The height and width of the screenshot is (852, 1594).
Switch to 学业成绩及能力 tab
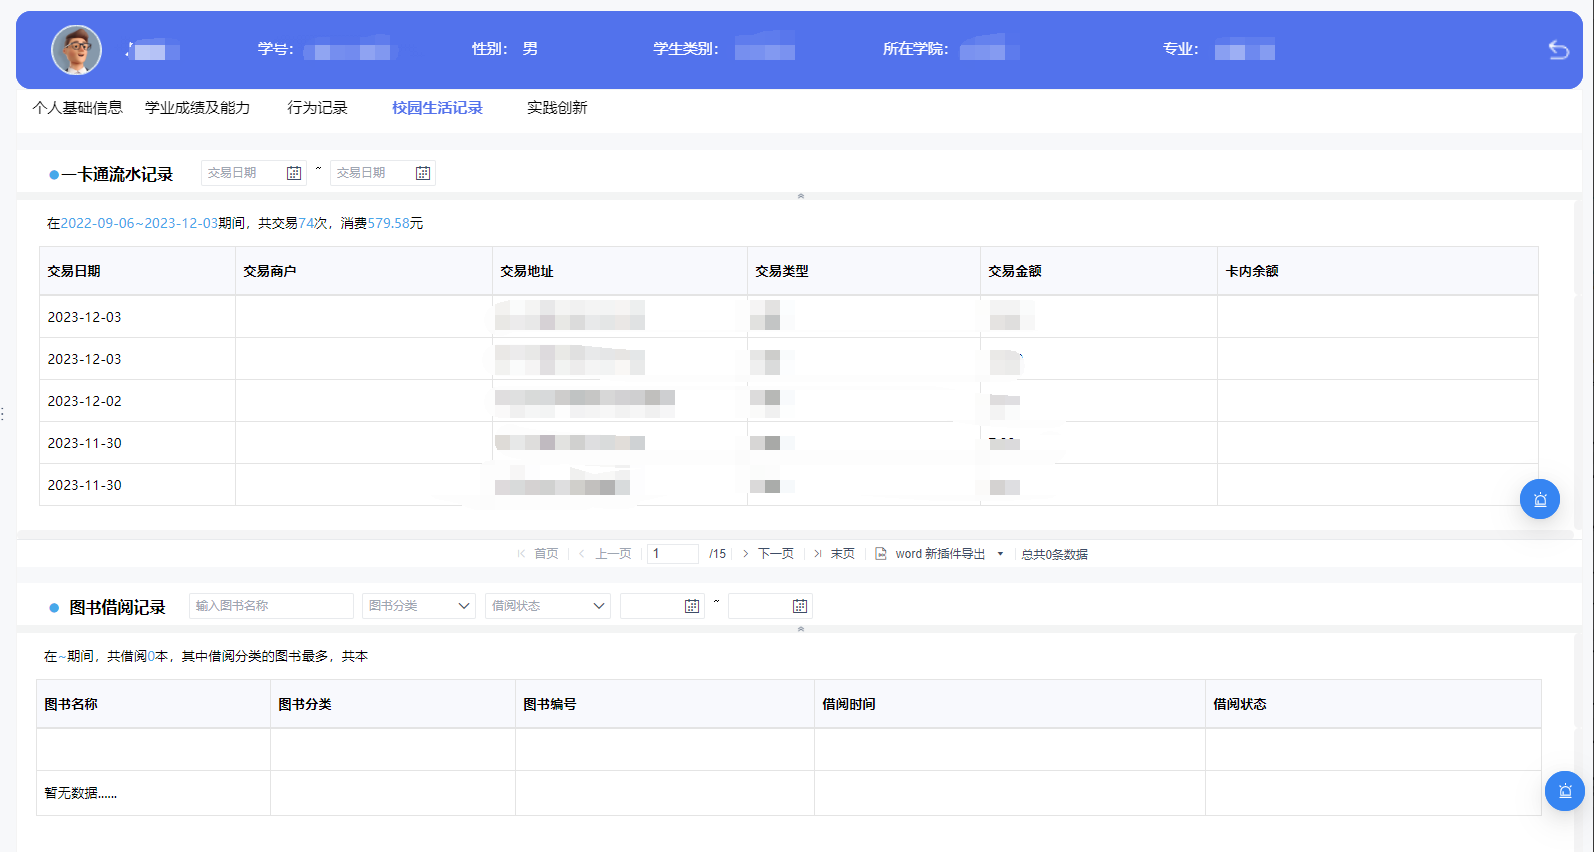pyautogui.click(x=197, y=108)
